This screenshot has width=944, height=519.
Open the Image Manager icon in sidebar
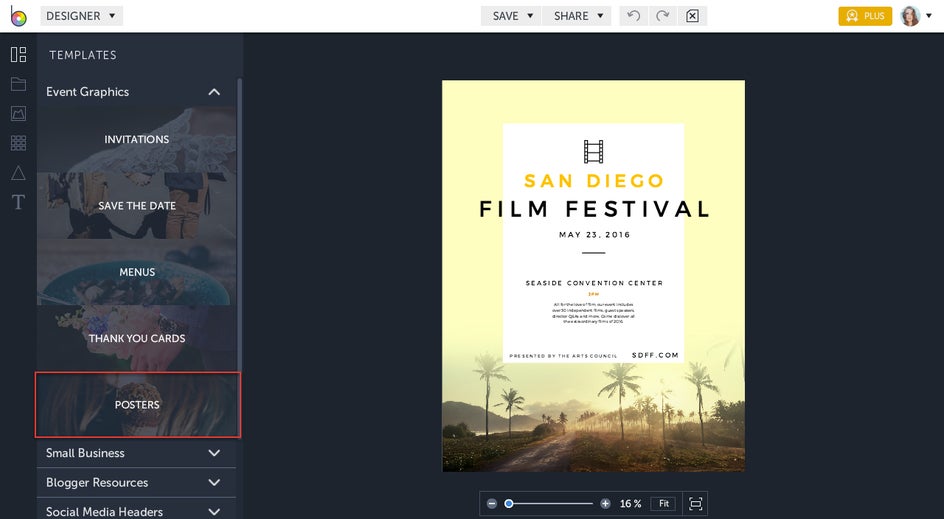point(18,113)
